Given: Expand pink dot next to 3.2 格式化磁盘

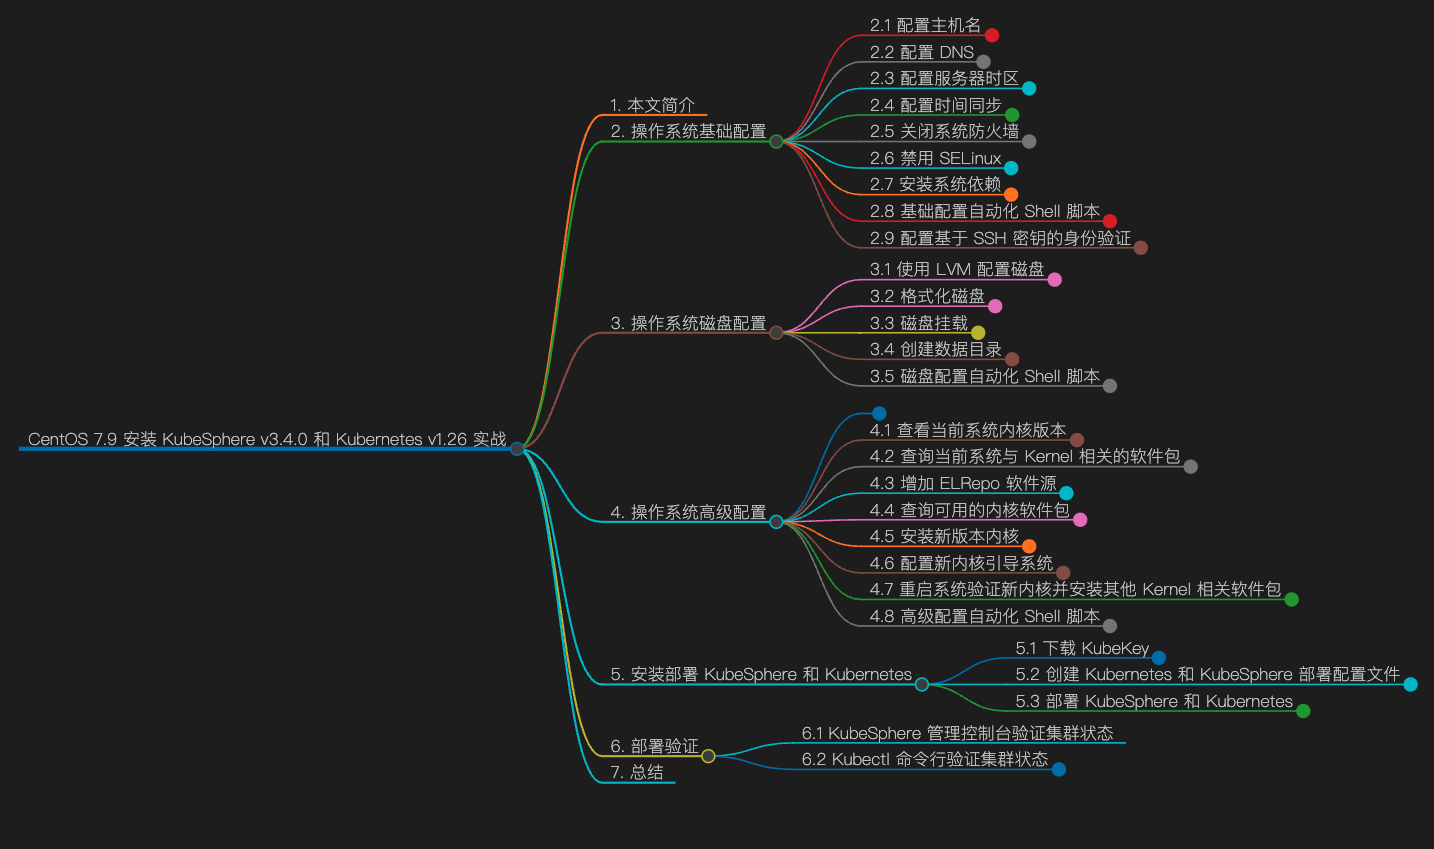Looking at the screenshot, I should pos(995,306).
